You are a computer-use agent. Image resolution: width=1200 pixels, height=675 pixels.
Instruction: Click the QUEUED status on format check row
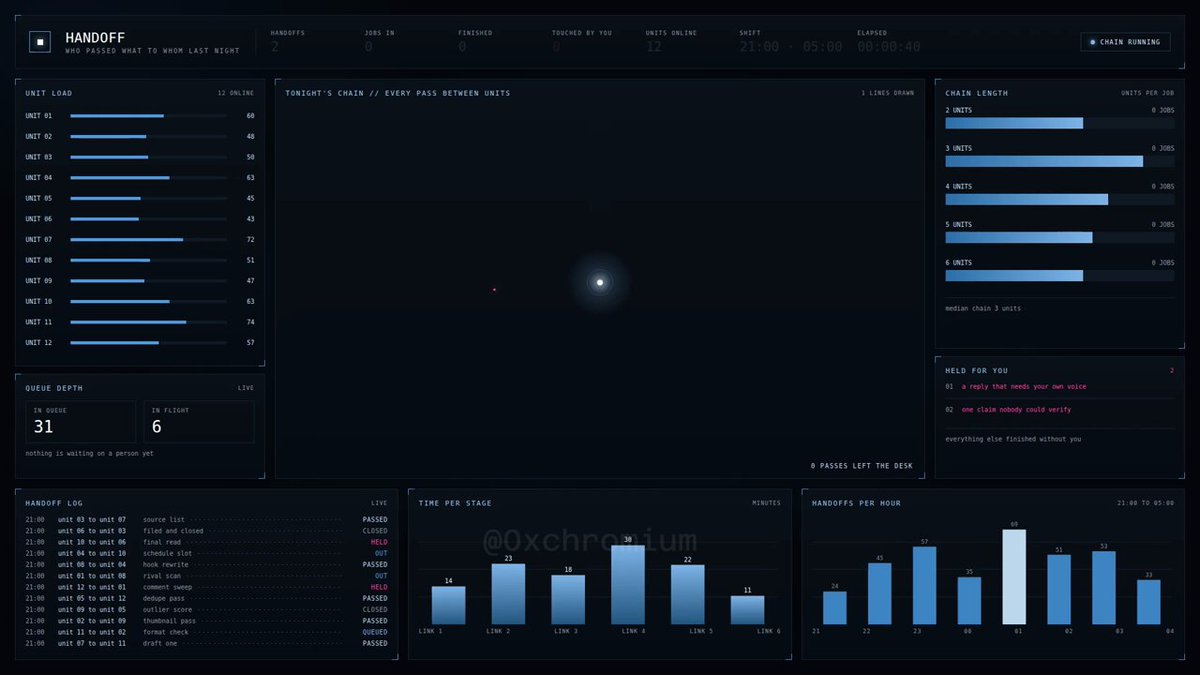pyautogui.click(x=375, y=632)
